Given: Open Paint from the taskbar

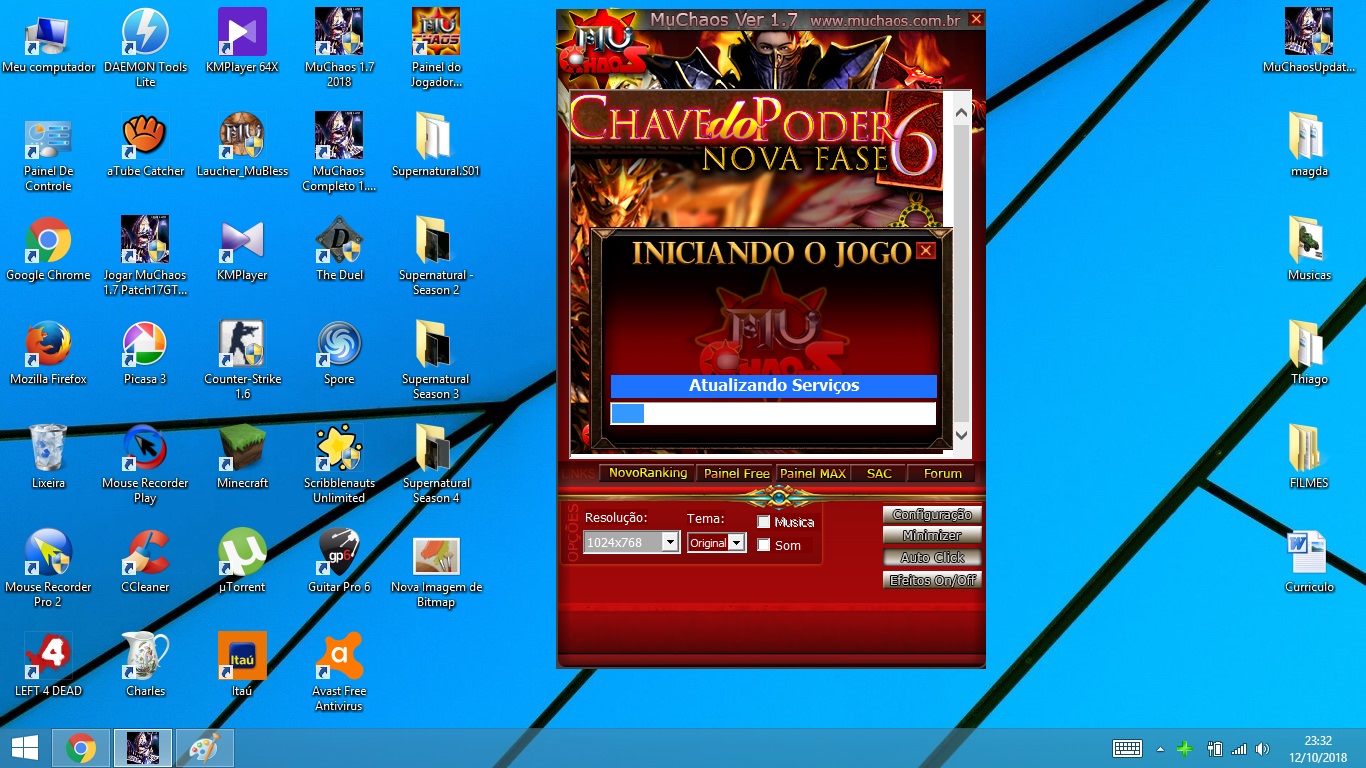Looking at the screenshot, I should coord(204,748).
